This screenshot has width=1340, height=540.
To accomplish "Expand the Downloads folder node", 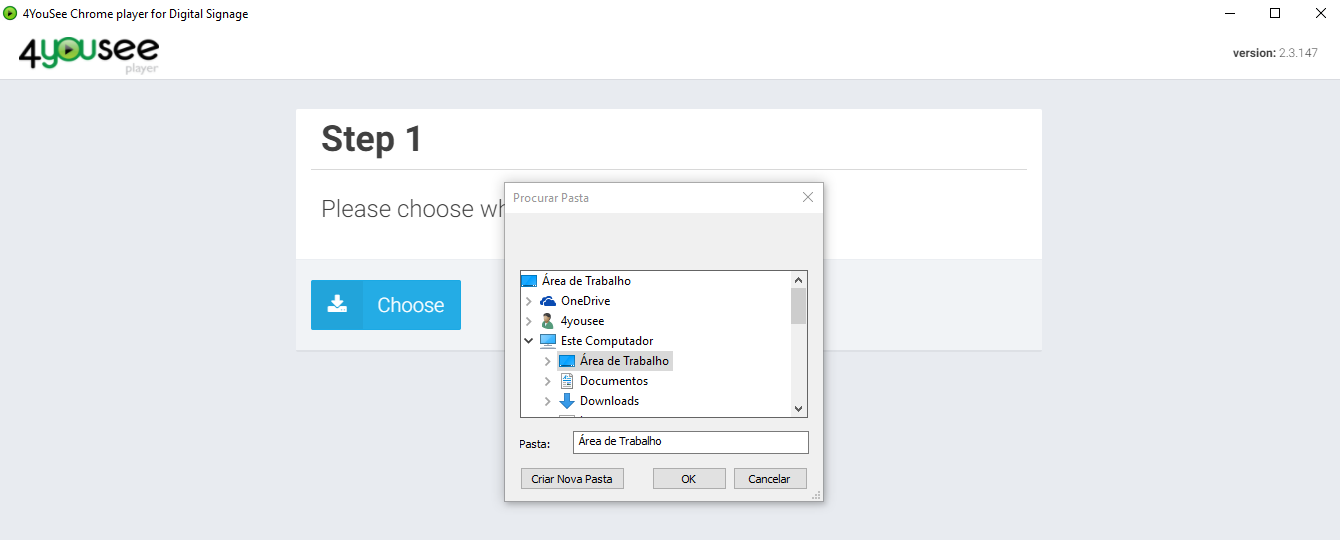I will (548, 401).
